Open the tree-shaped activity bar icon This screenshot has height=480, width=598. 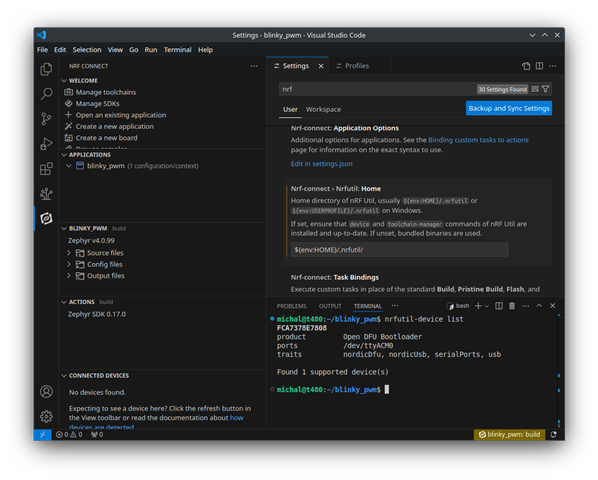pos(46,194)
